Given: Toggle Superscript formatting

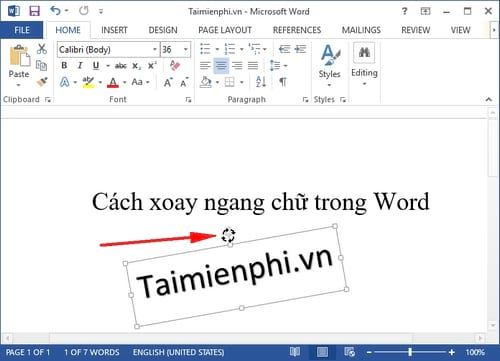Looking at the screenshot, I should 152,65.
